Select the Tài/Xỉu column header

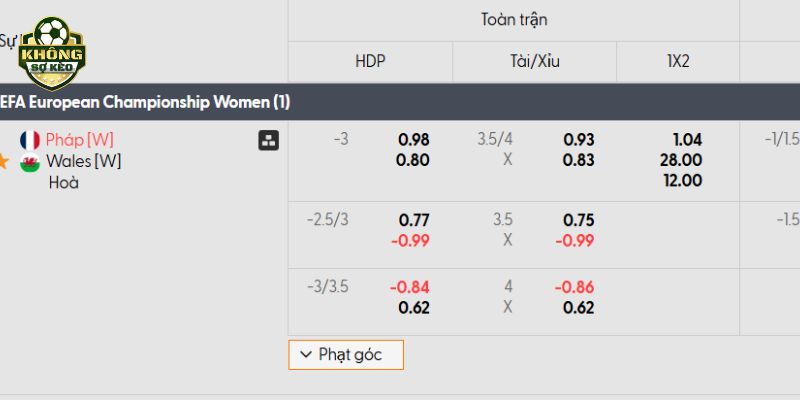[x=535, y=62]
